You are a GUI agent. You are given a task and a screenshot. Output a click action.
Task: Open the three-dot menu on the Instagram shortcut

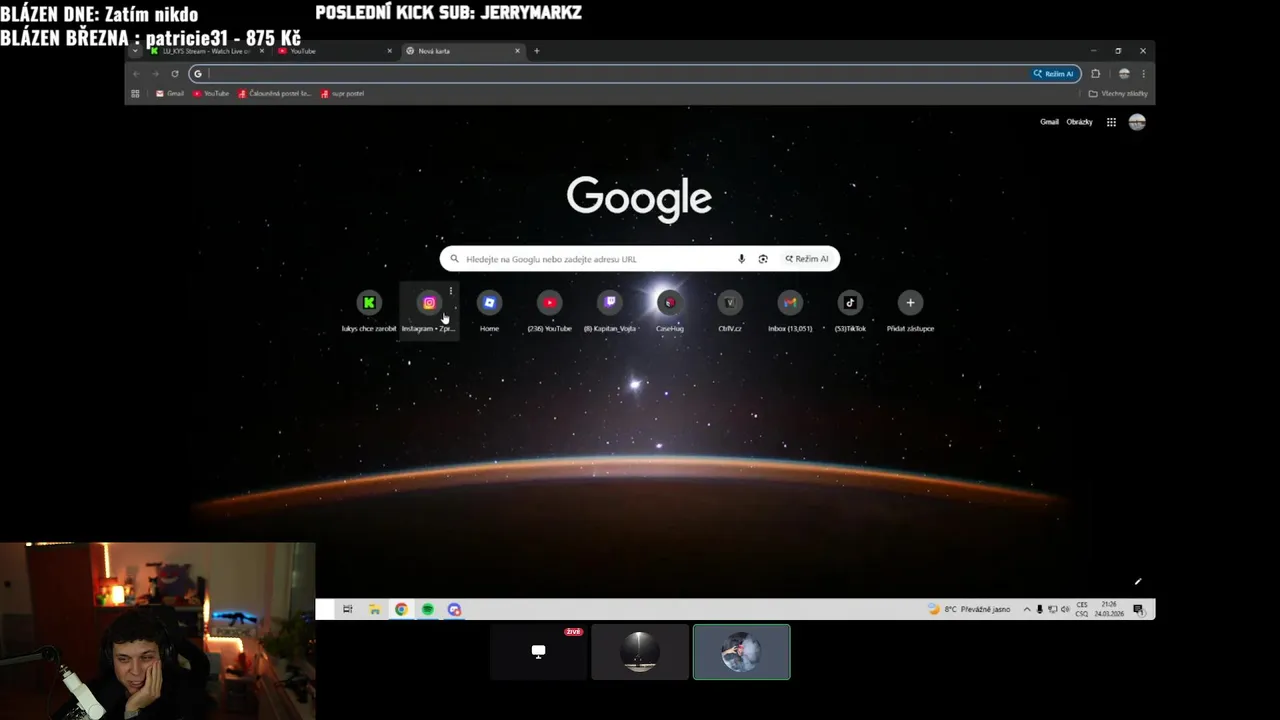(451, 291)
